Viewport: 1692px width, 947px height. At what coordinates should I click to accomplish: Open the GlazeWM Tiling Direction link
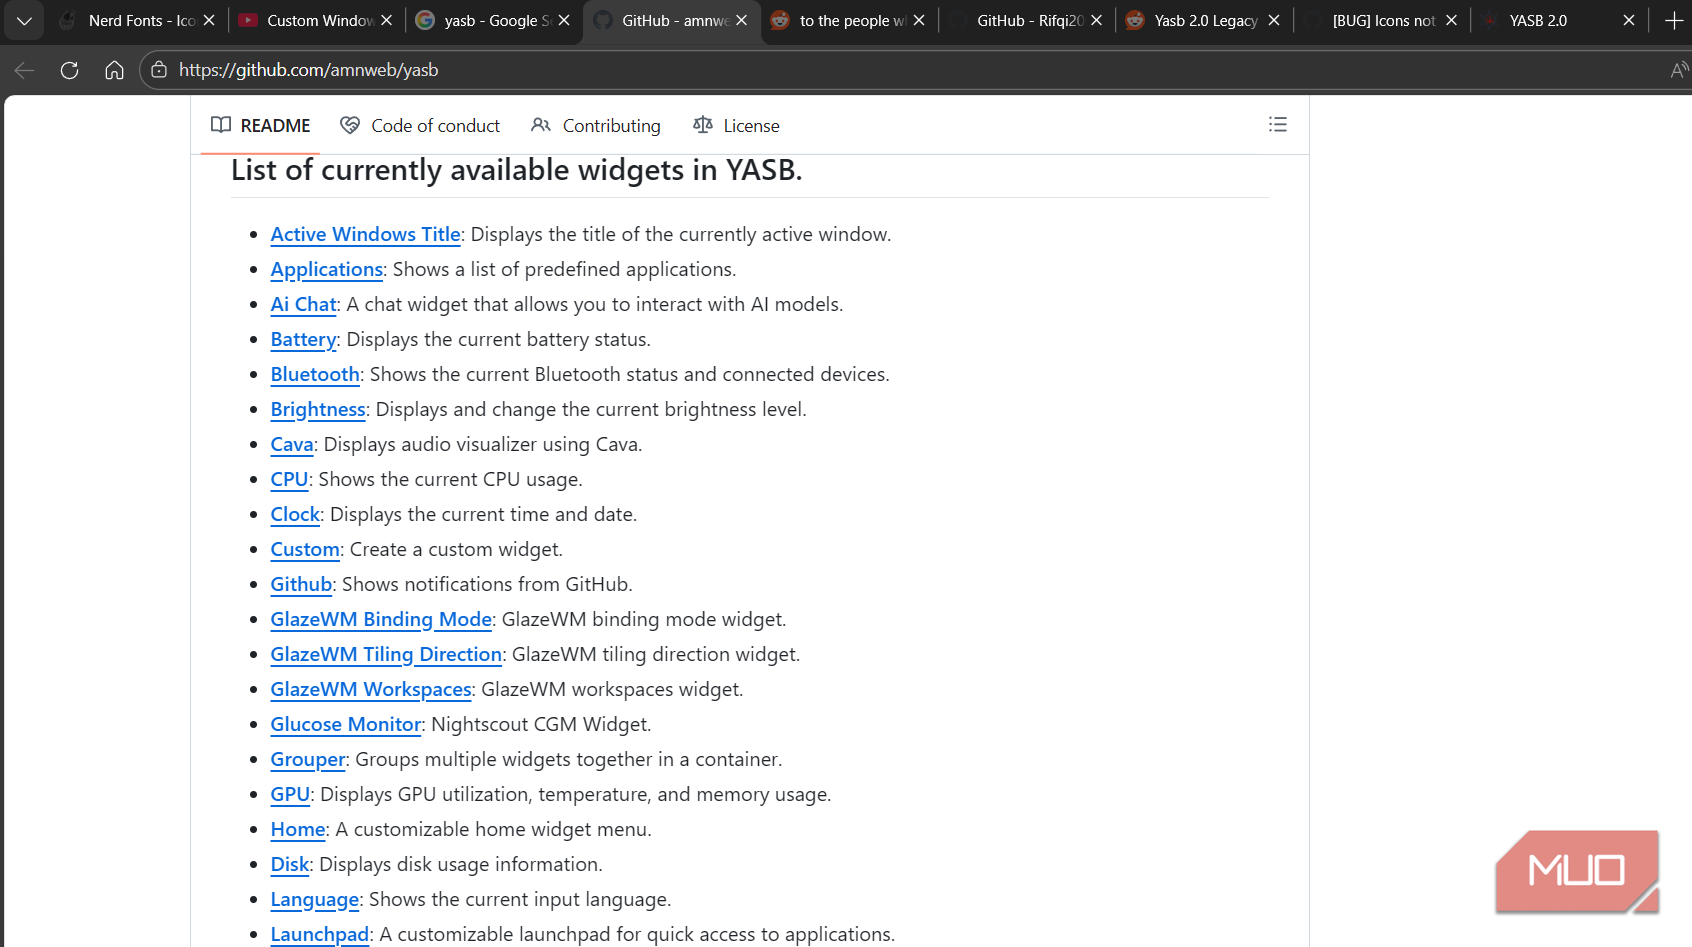[x=386, y=654]
